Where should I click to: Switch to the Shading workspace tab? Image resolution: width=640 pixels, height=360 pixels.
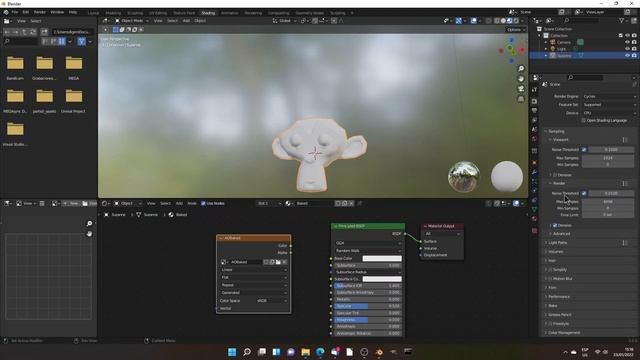[208, 13]
